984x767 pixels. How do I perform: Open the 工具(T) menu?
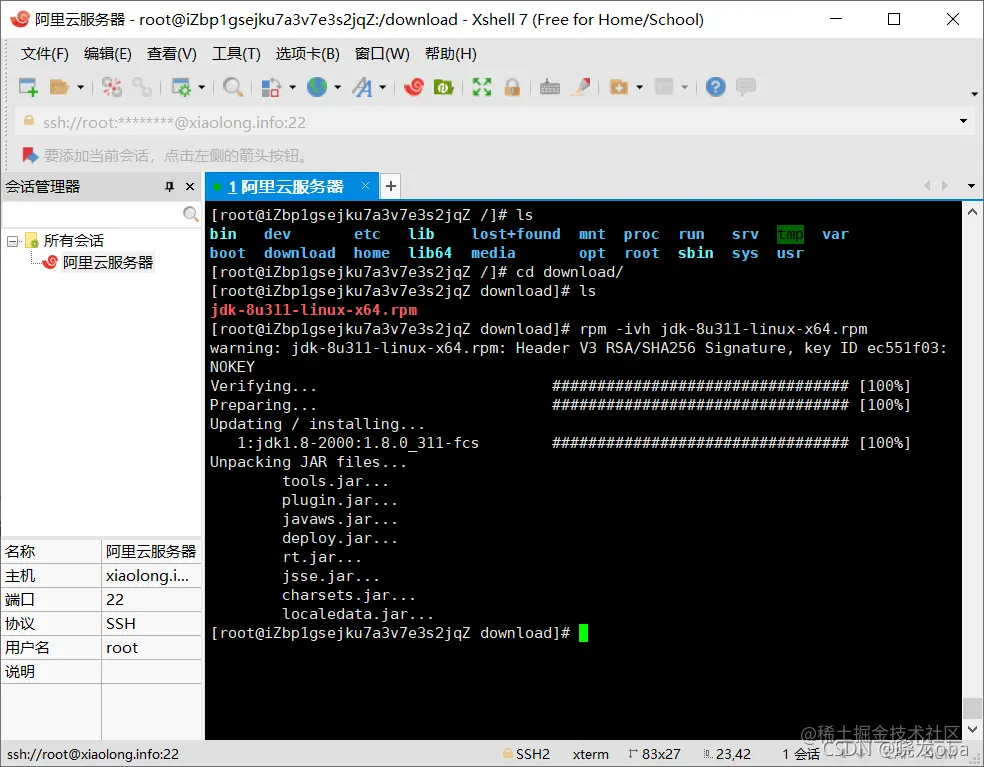click(236, 54)
